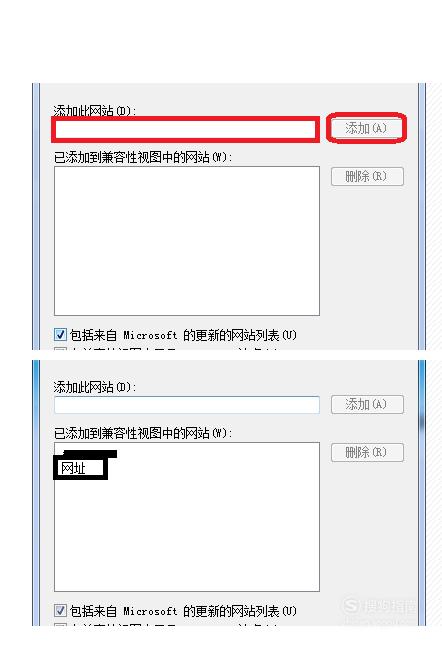Click upper 已添加到兼容性视图中的网站(W) label

[x=143, y=158]
